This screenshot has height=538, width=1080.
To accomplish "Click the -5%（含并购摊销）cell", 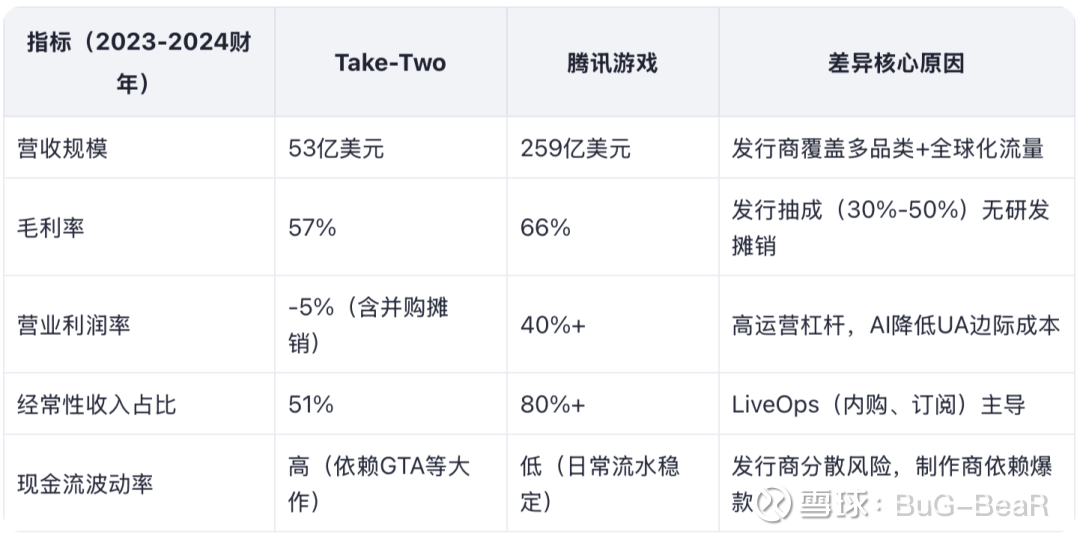I will coord(369,325).
